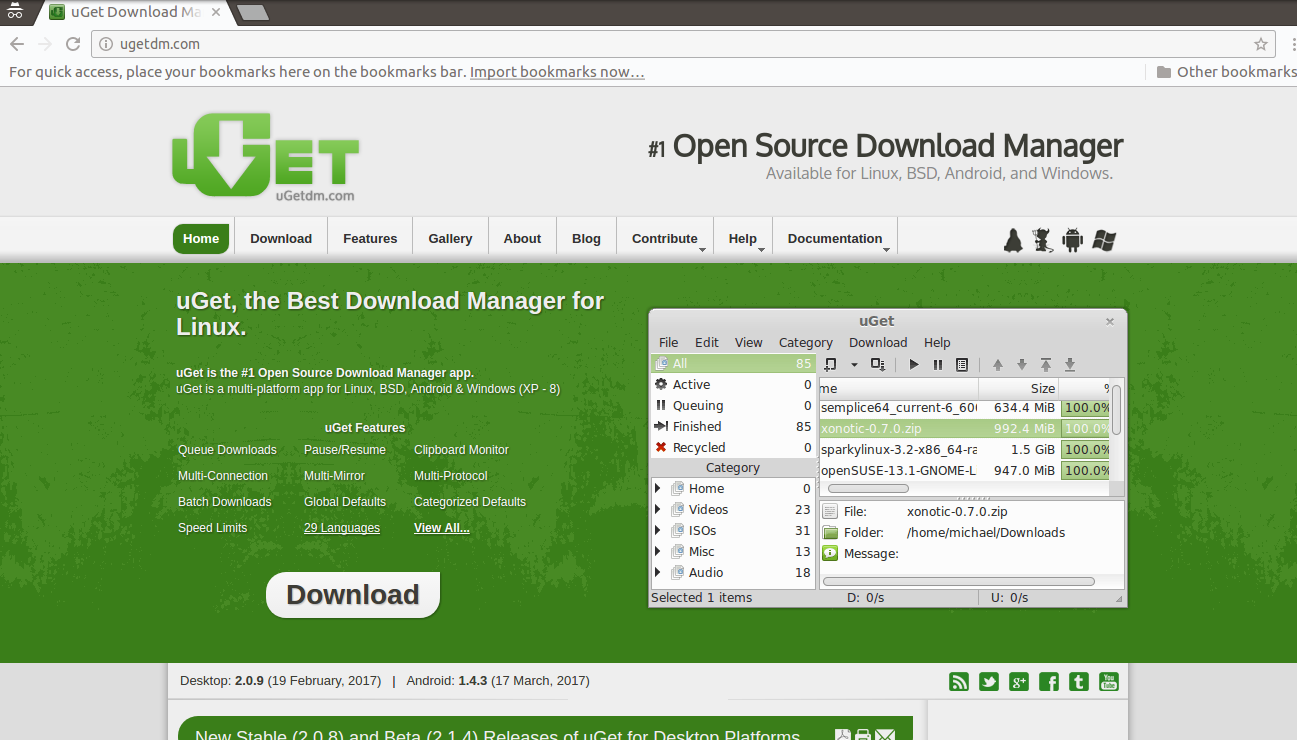Image resolution: width=1297 pixels, height=740 pixels.
Task: Click the New Download icon in uGet toolbar
Action: [x=831, y=364]
